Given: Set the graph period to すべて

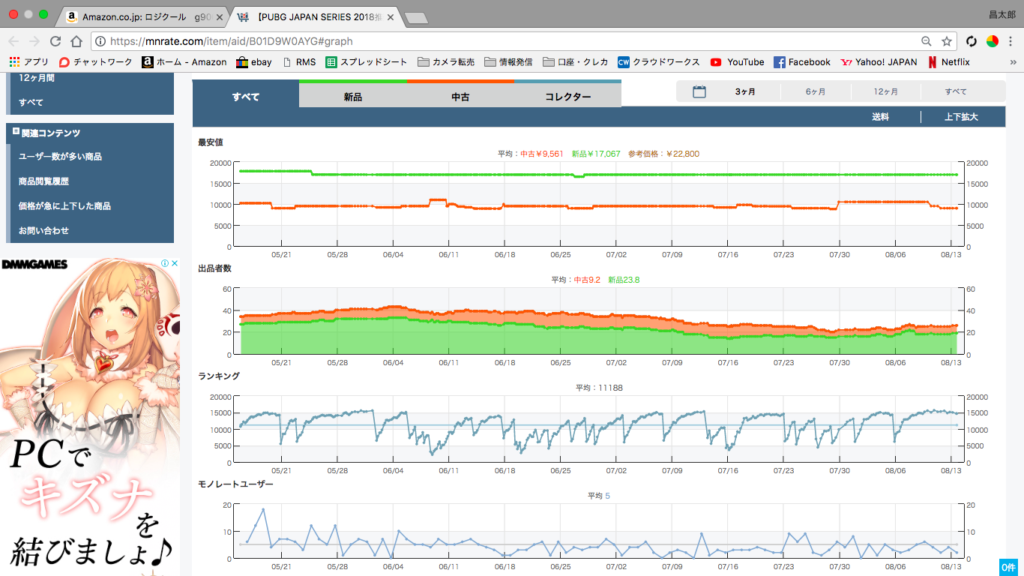Looking at the screenshot, I should coord(955,91).
